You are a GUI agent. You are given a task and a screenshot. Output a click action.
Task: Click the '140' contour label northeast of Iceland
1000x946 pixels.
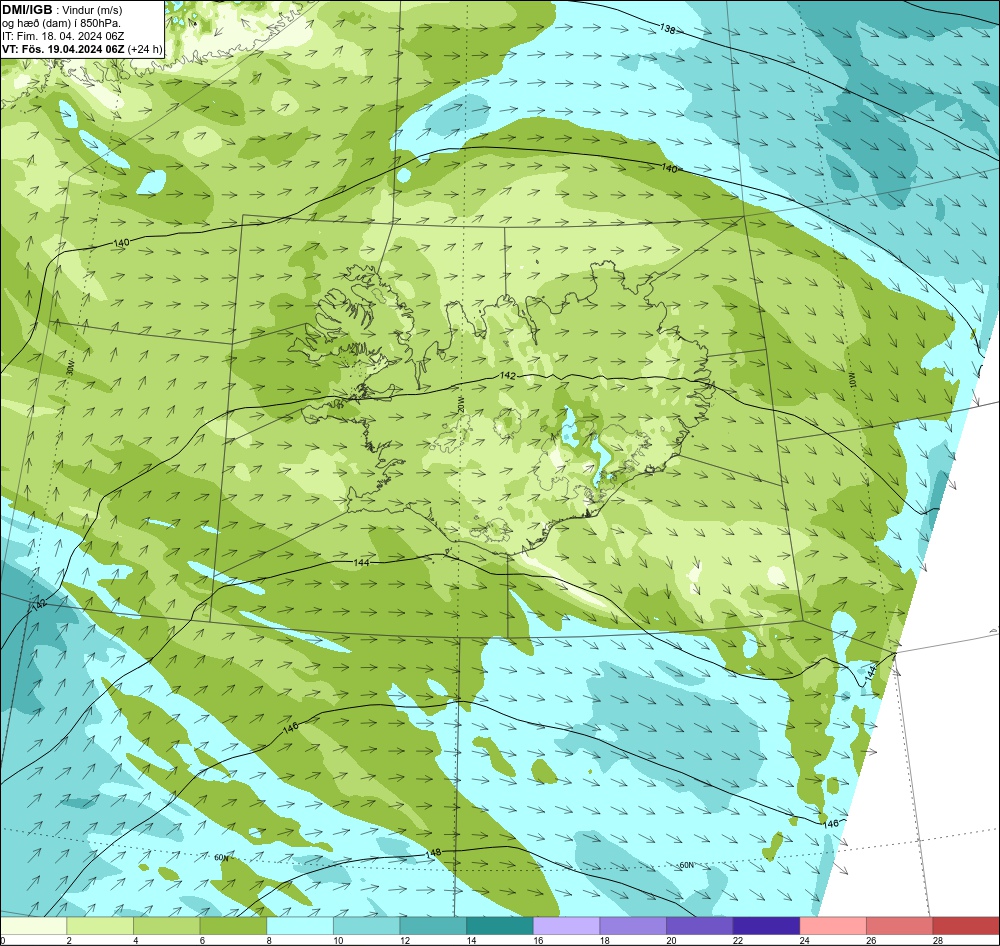tap(669, 168)
